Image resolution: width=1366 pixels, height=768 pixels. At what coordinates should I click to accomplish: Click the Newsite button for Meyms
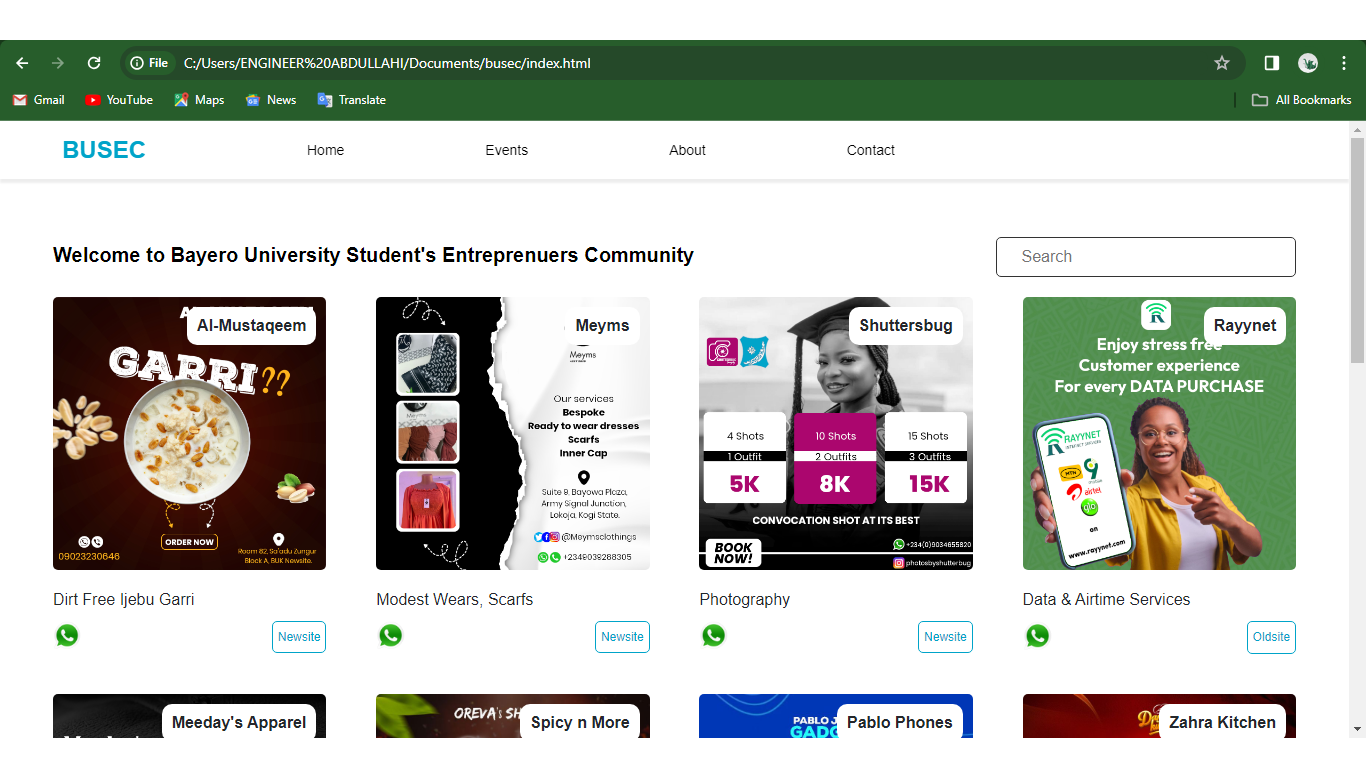(622, 637)
